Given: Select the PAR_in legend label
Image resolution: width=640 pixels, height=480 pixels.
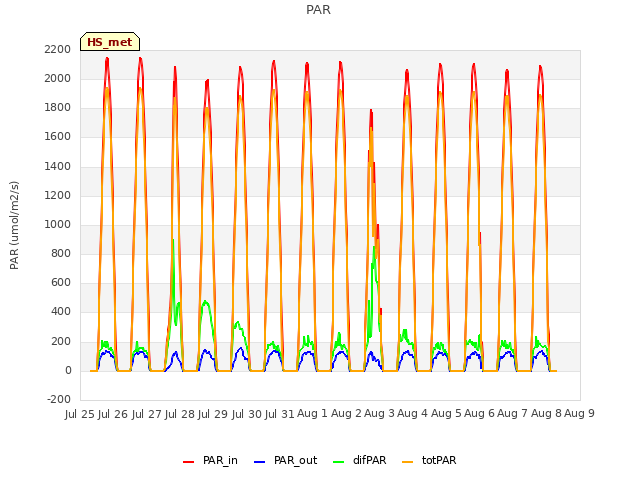Looking at the screenshot, I should pyautogui.click(x=220, y=460).
